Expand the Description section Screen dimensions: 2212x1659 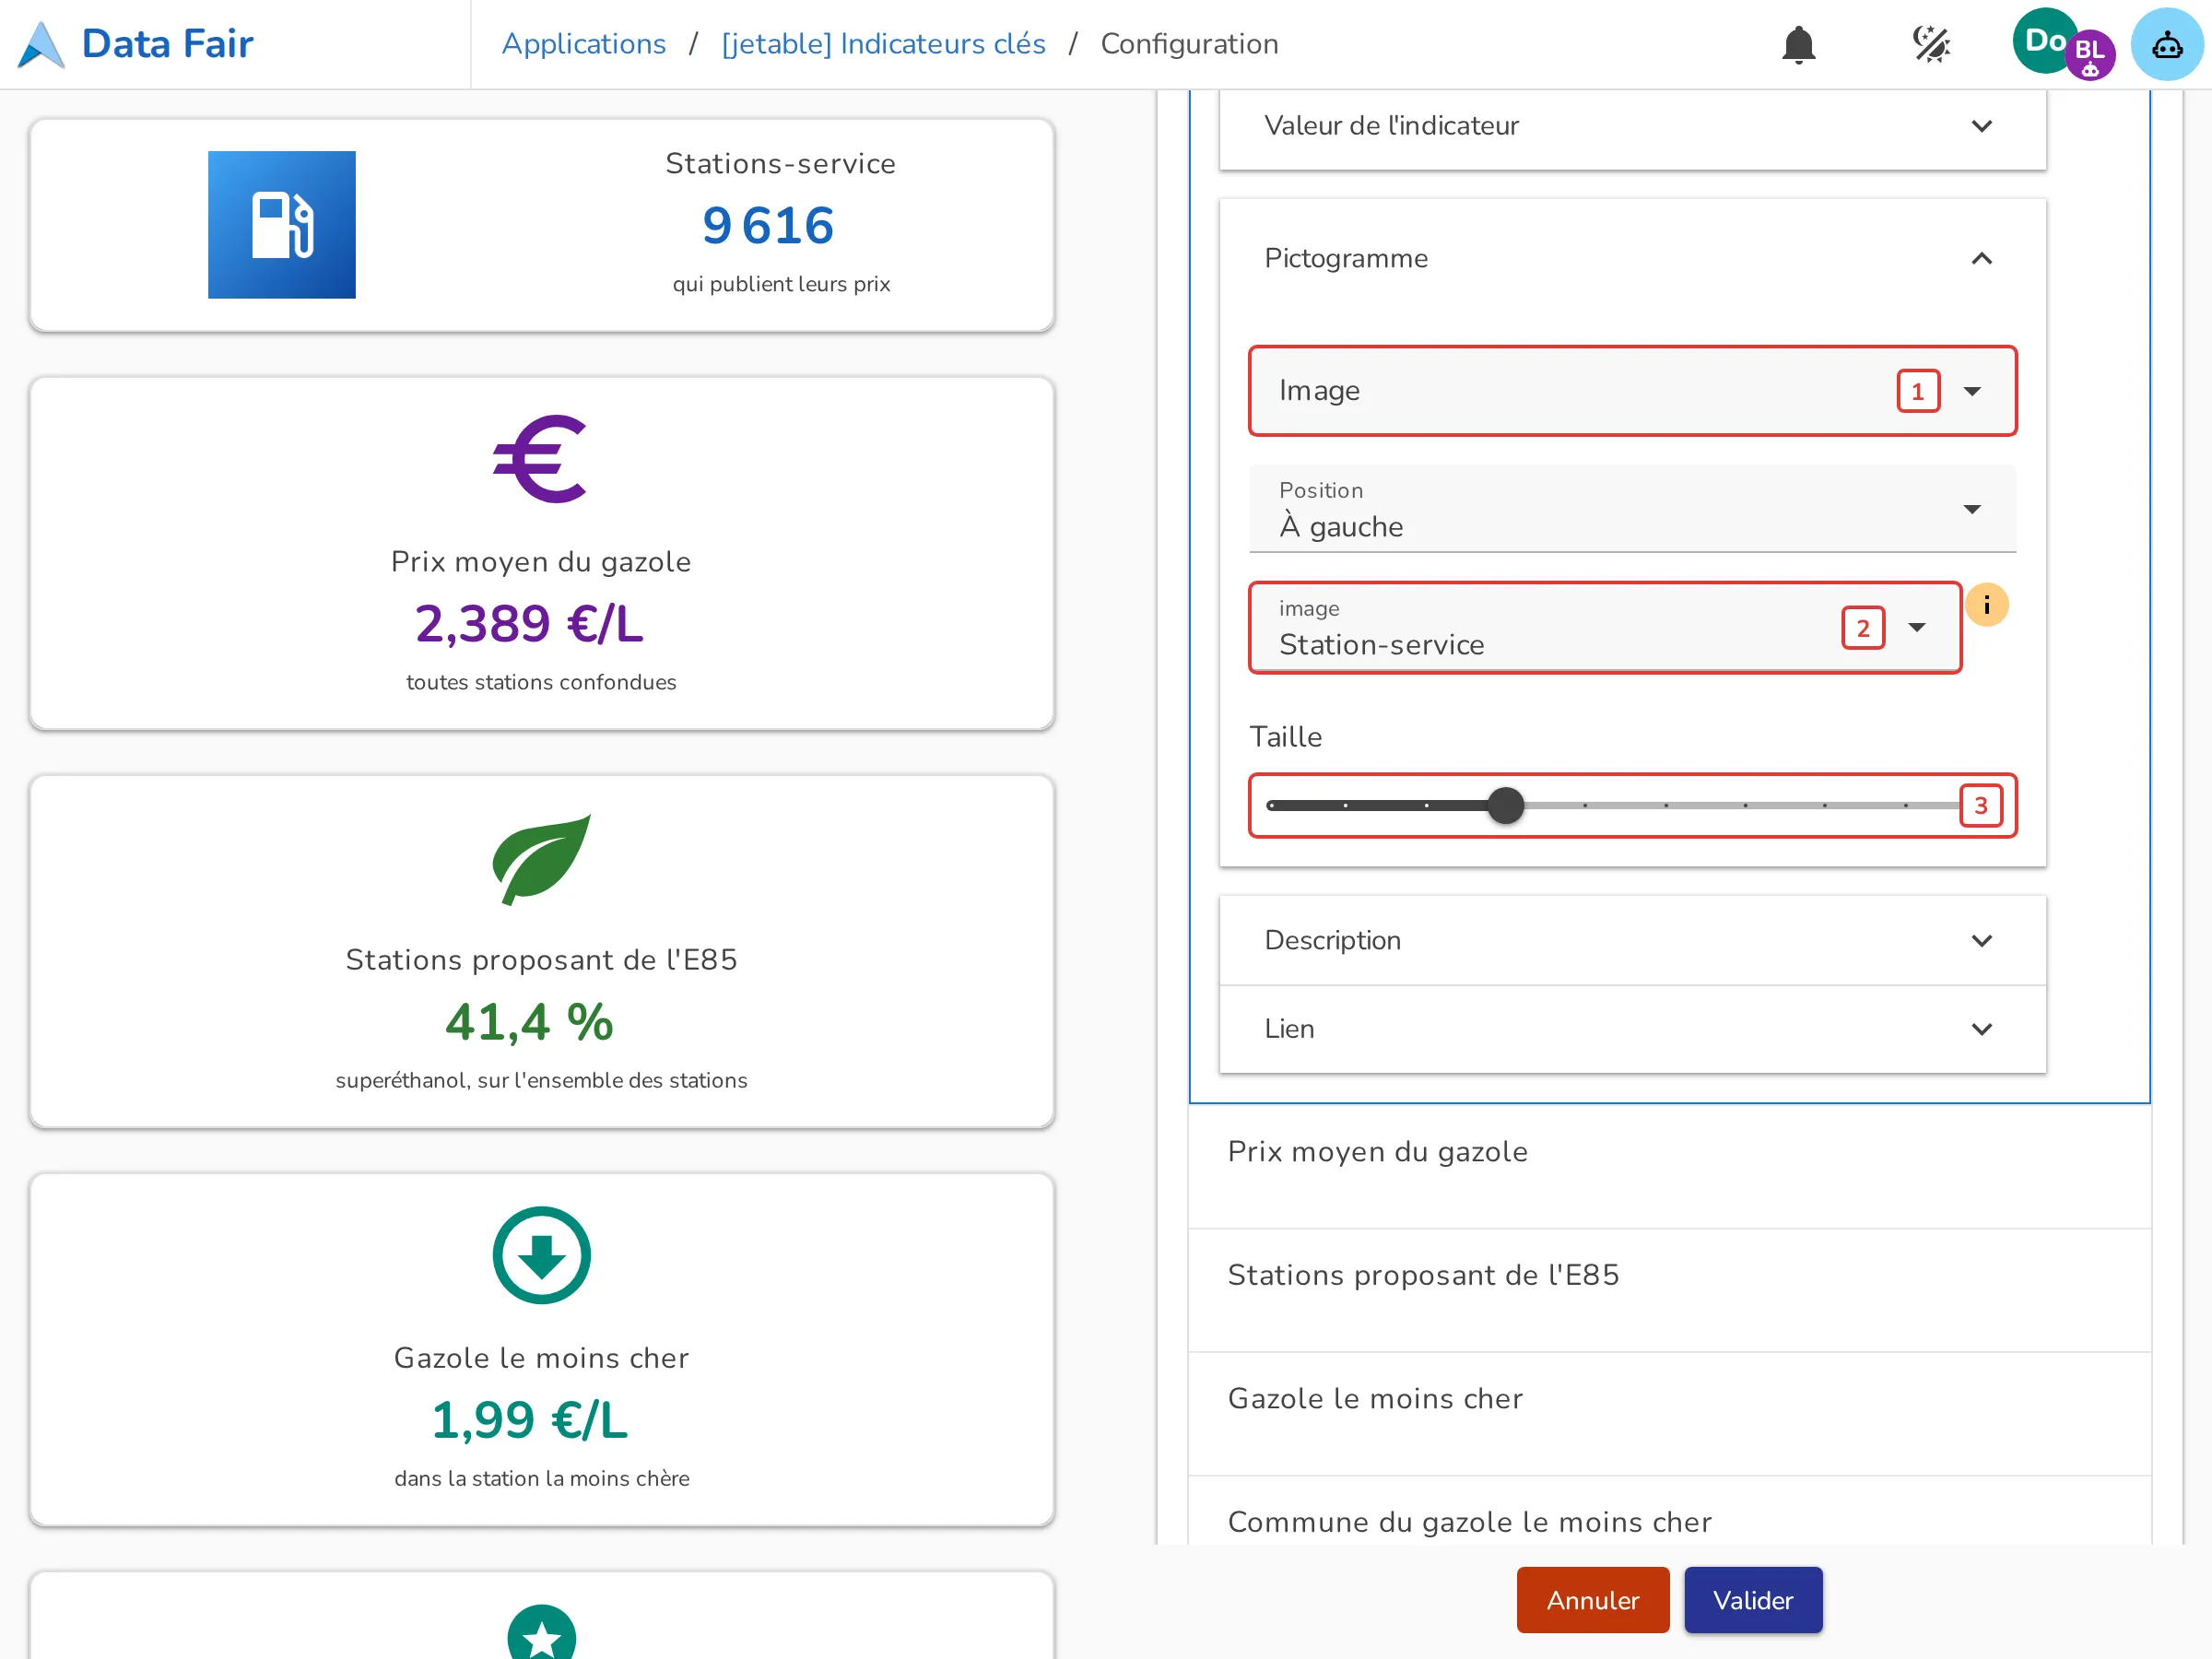coord(1632,940)
